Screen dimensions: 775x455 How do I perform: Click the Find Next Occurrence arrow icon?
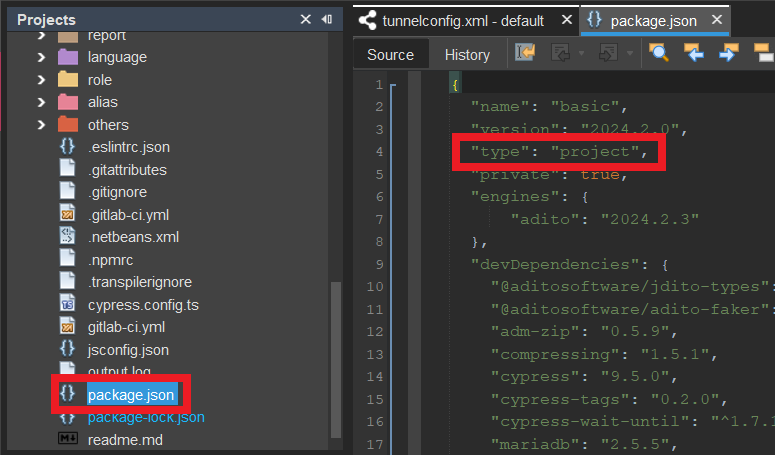coord(729,52)
